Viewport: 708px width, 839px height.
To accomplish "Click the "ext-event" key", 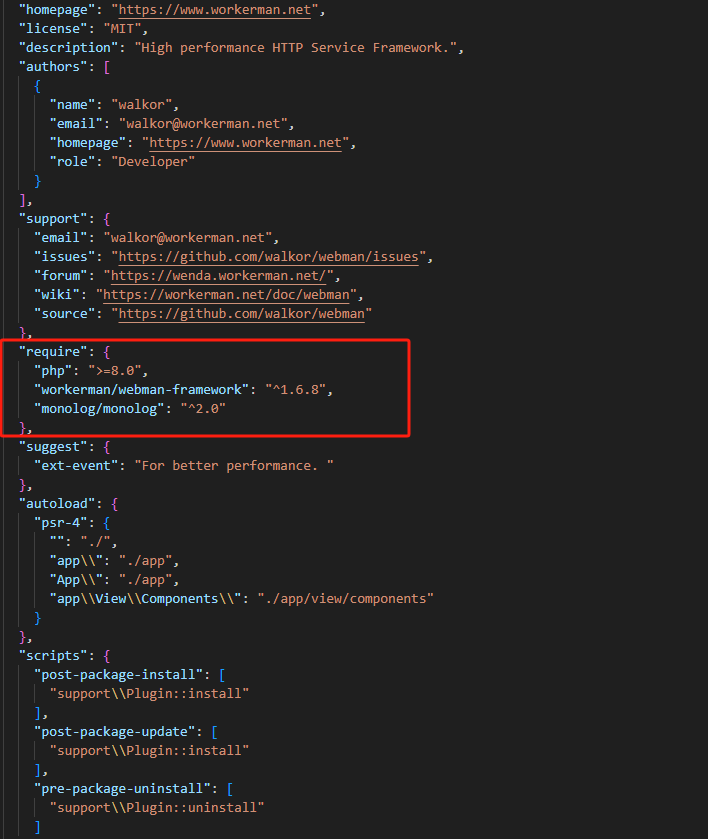I will click(76, 466).
